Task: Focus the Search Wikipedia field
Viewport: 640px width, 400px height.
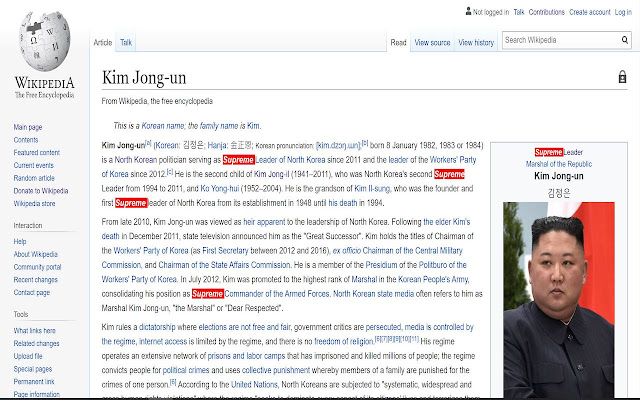Action: [561, 40]
